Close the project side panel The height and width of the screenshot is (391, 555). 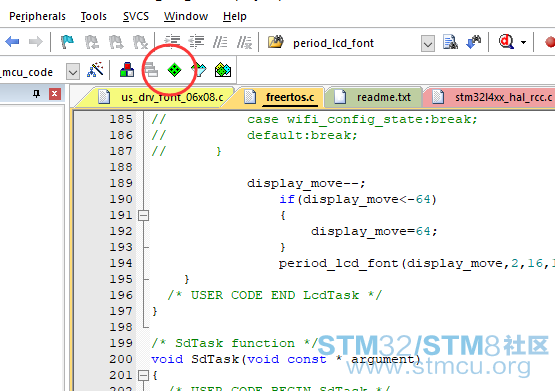[x=55, y=94]
